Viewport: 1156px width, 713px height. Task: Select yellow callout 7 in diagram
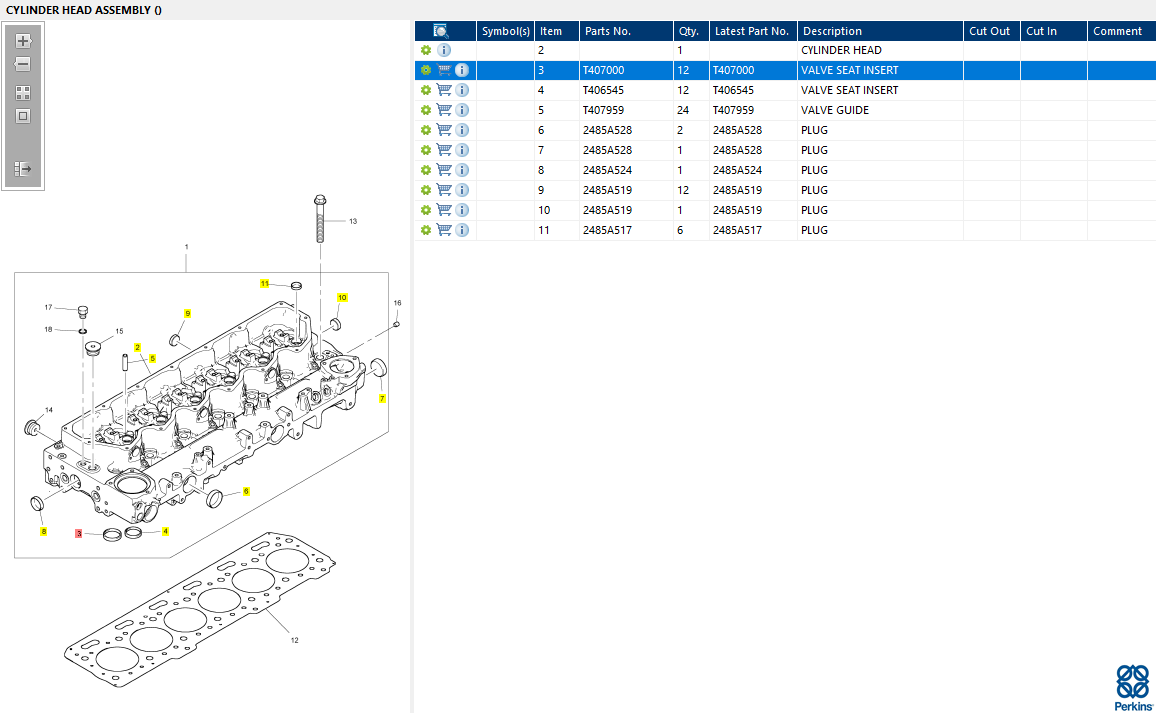(x=382, y=398)
